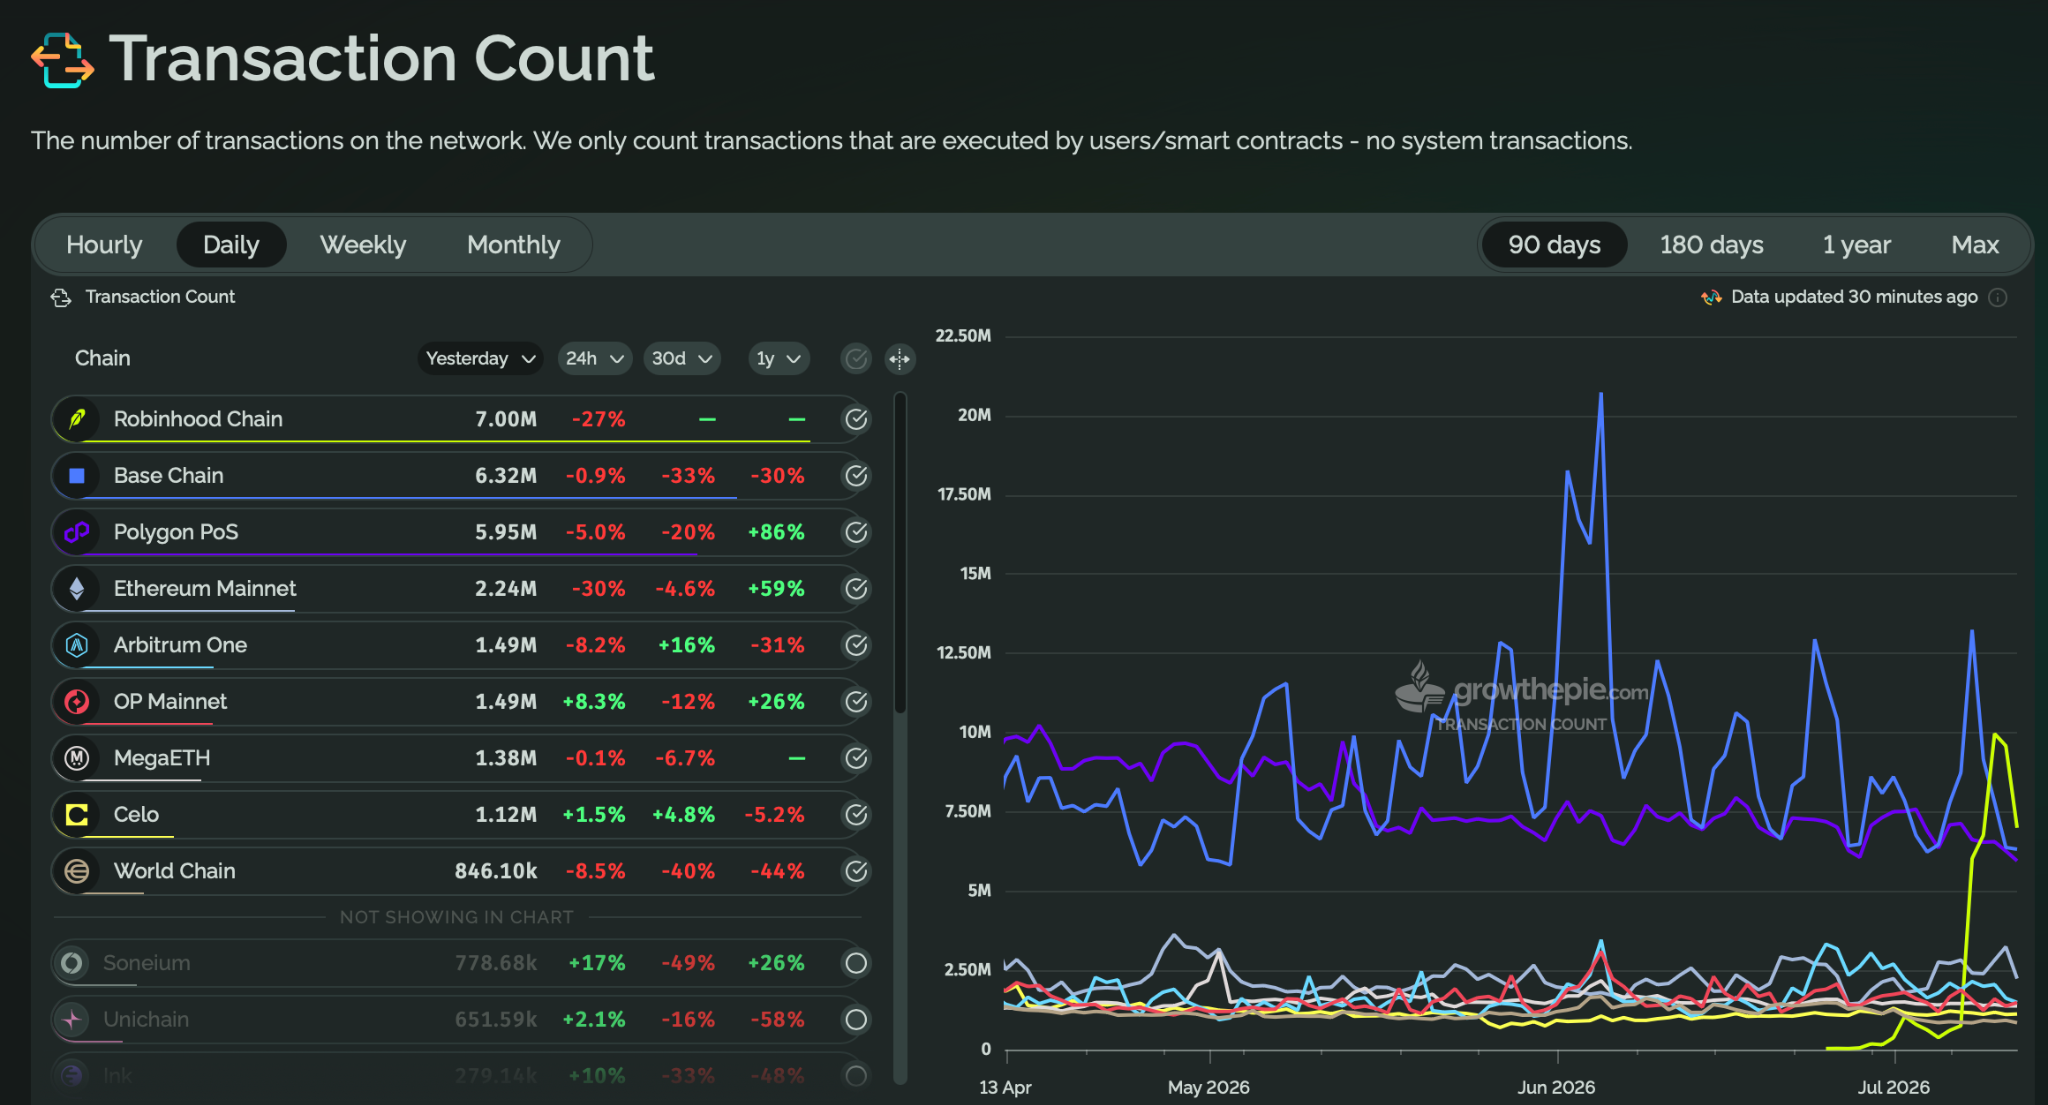Image resolution: width=2048 pixels, height=1105 pixels.
Task: Open the Yesterday column dropdown
Action: pyautogui.click(x=480, y=358)
